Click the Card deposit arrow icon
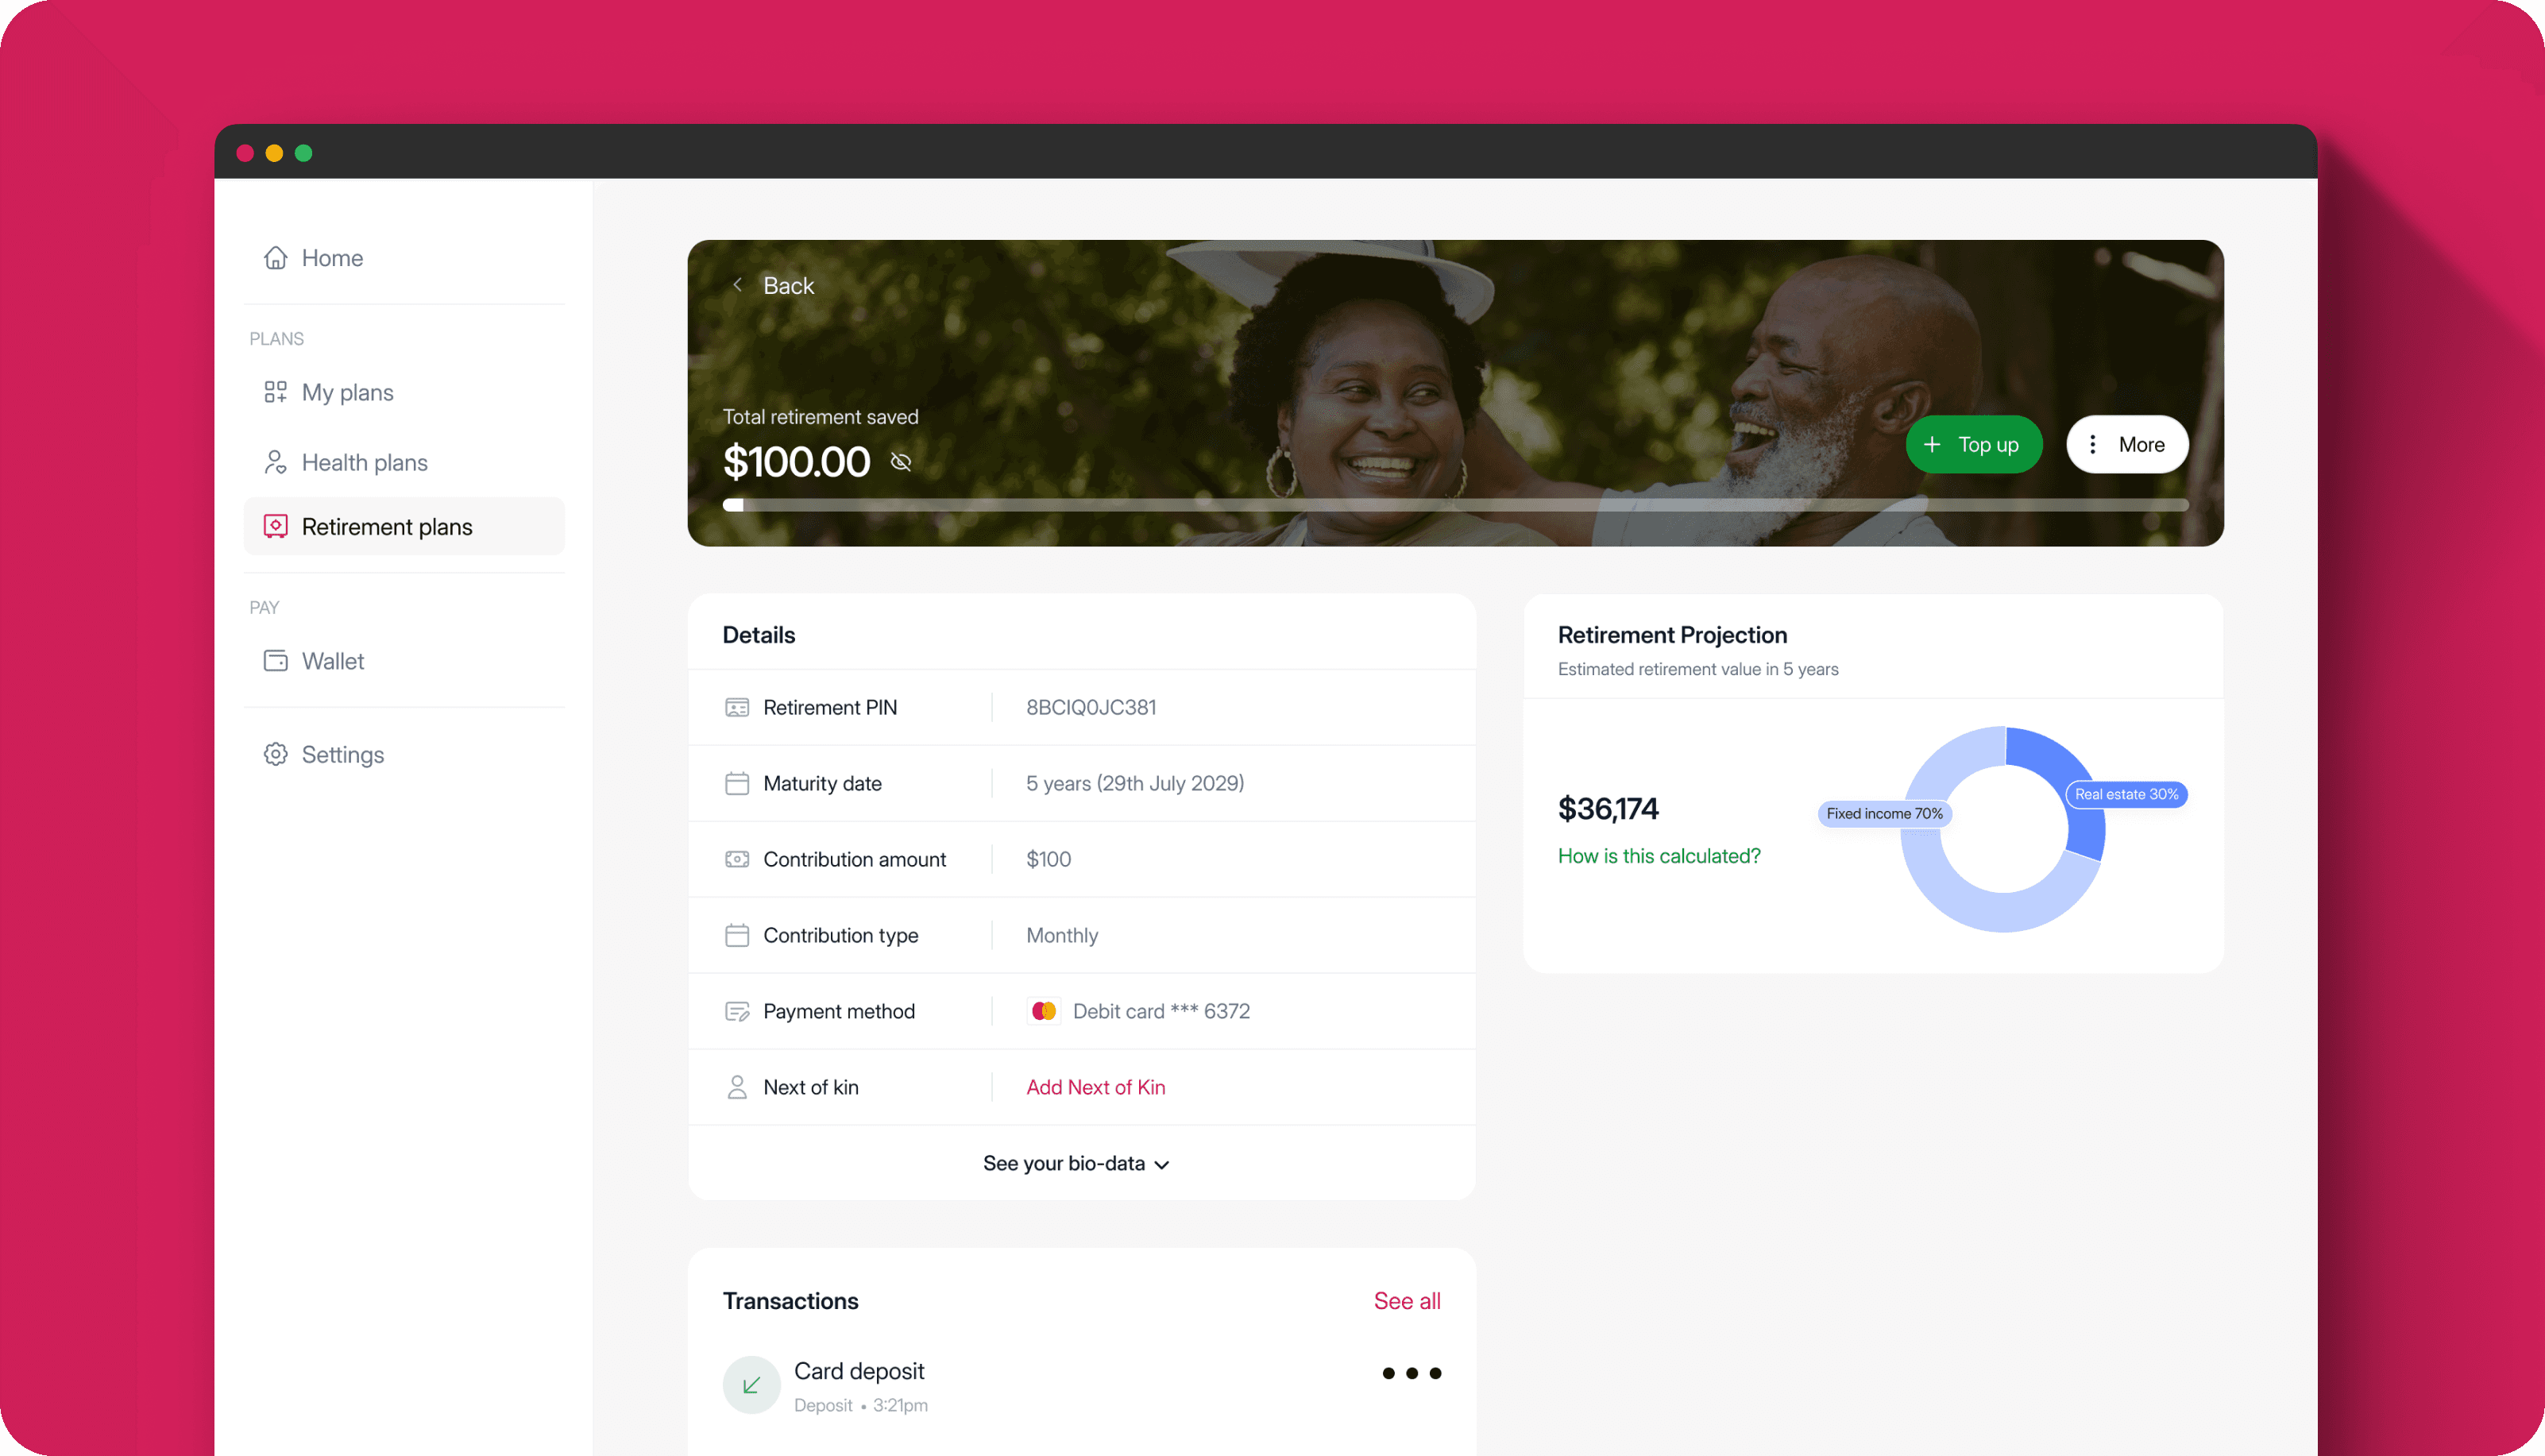Viewport: 2545px width, 1456px height. [x=751, y=1384]
